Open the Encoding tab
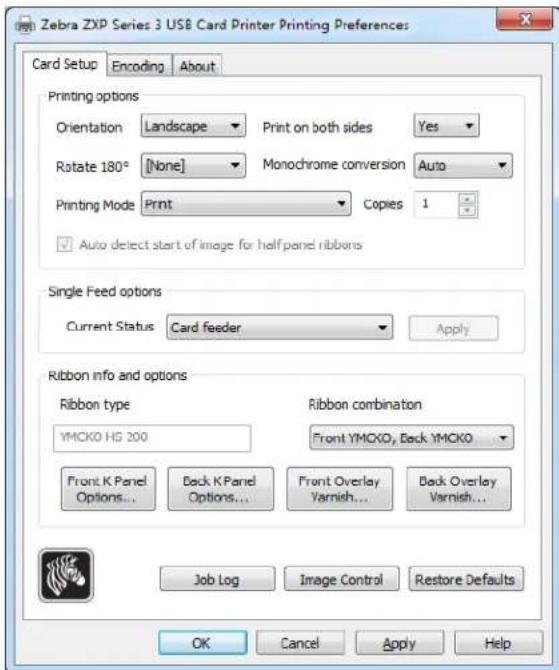Screen dimensions: 559x670 coord(138,66)
